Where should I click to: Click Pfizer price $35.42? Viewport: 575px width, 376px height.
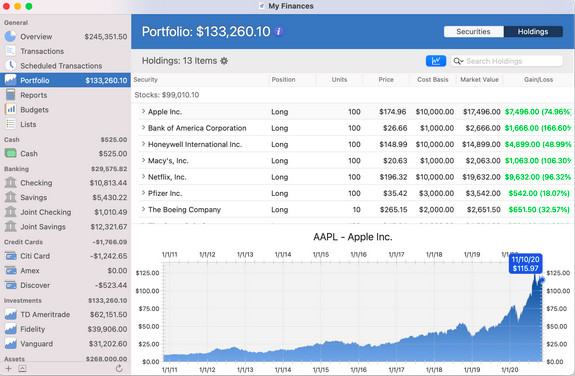pos(395,193)
